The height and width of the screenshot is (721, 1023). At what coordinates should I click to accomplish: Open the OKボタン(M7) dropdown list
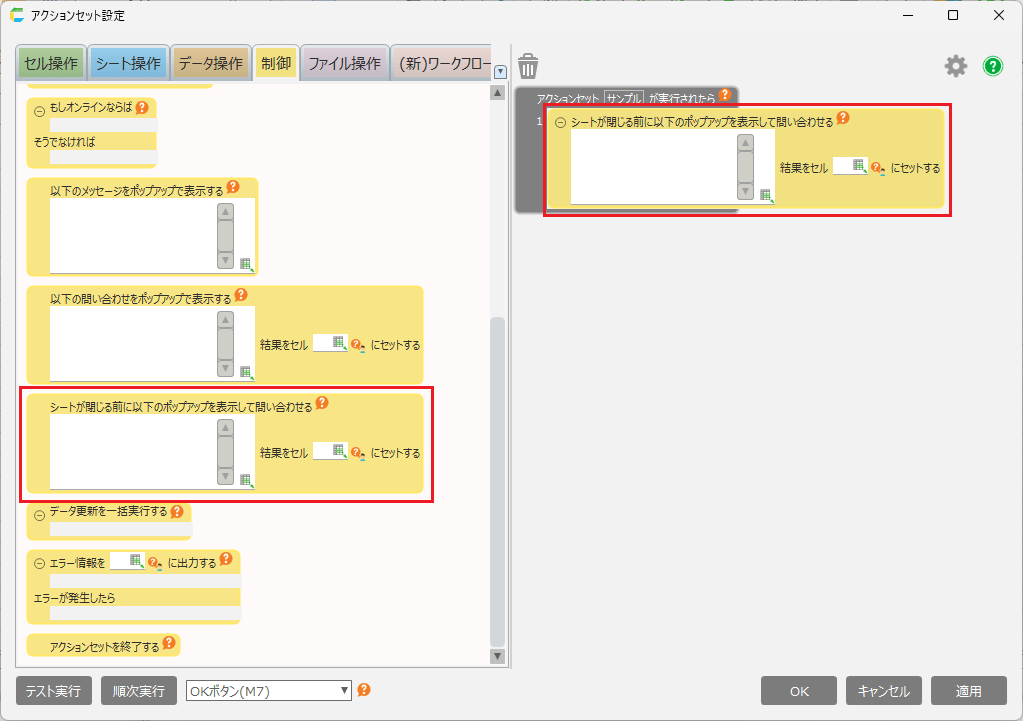pos(345,690)
